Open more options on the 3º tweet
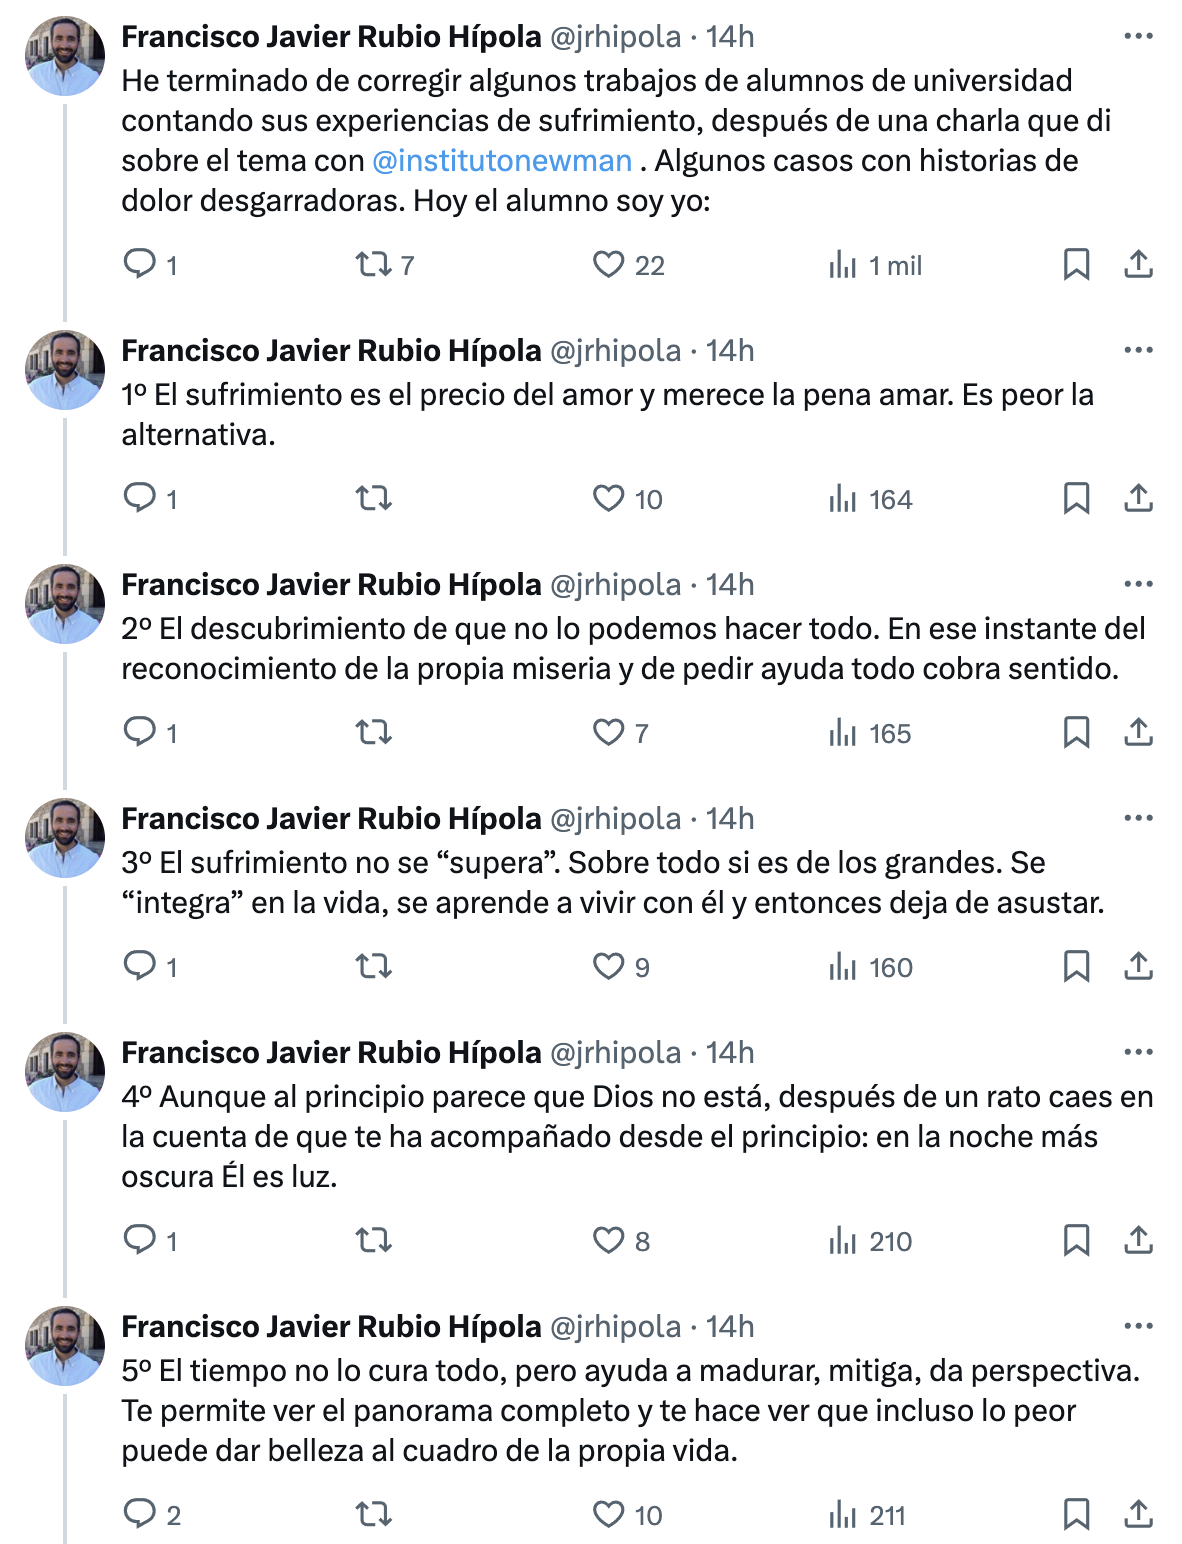Image resolution: width=1182 pixels, height=1544 pixels. 1138,818
